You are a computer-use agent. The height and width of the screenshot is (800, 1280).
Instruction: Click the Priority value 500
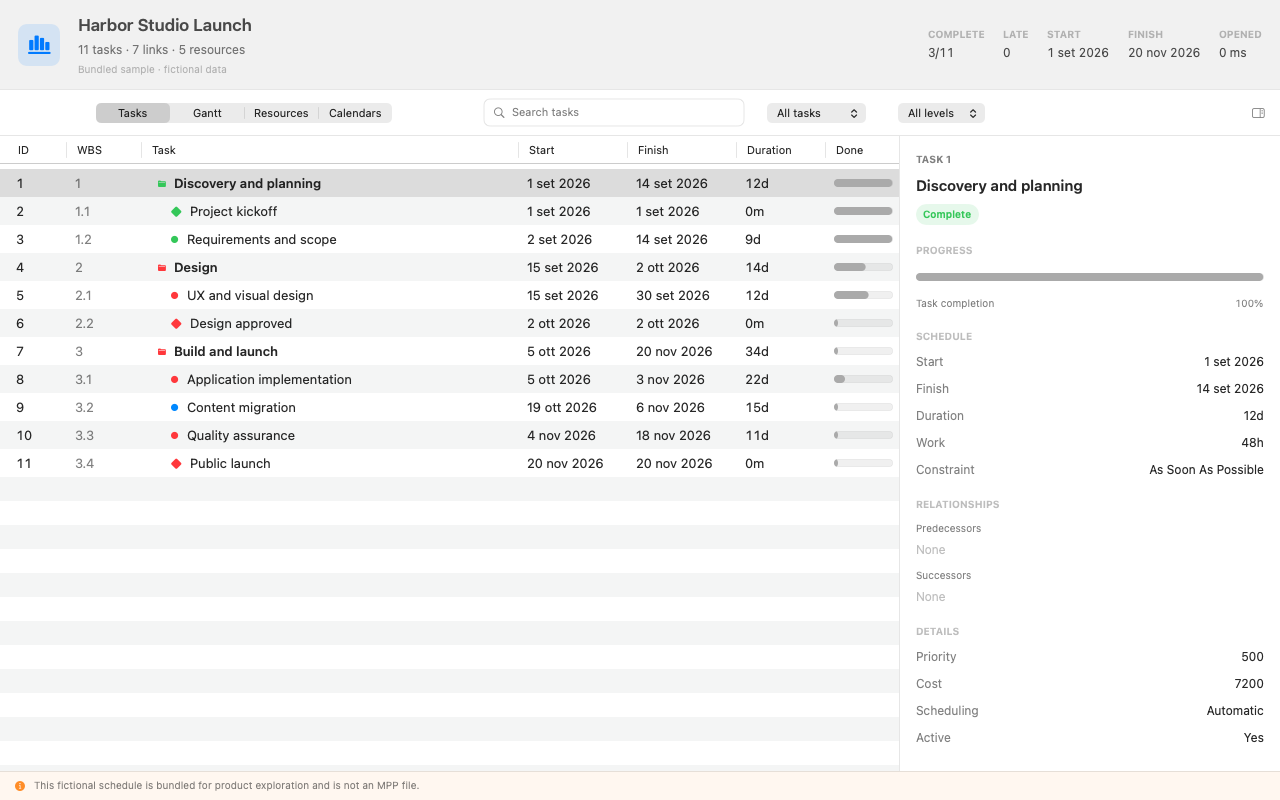tap(1253, 657)
